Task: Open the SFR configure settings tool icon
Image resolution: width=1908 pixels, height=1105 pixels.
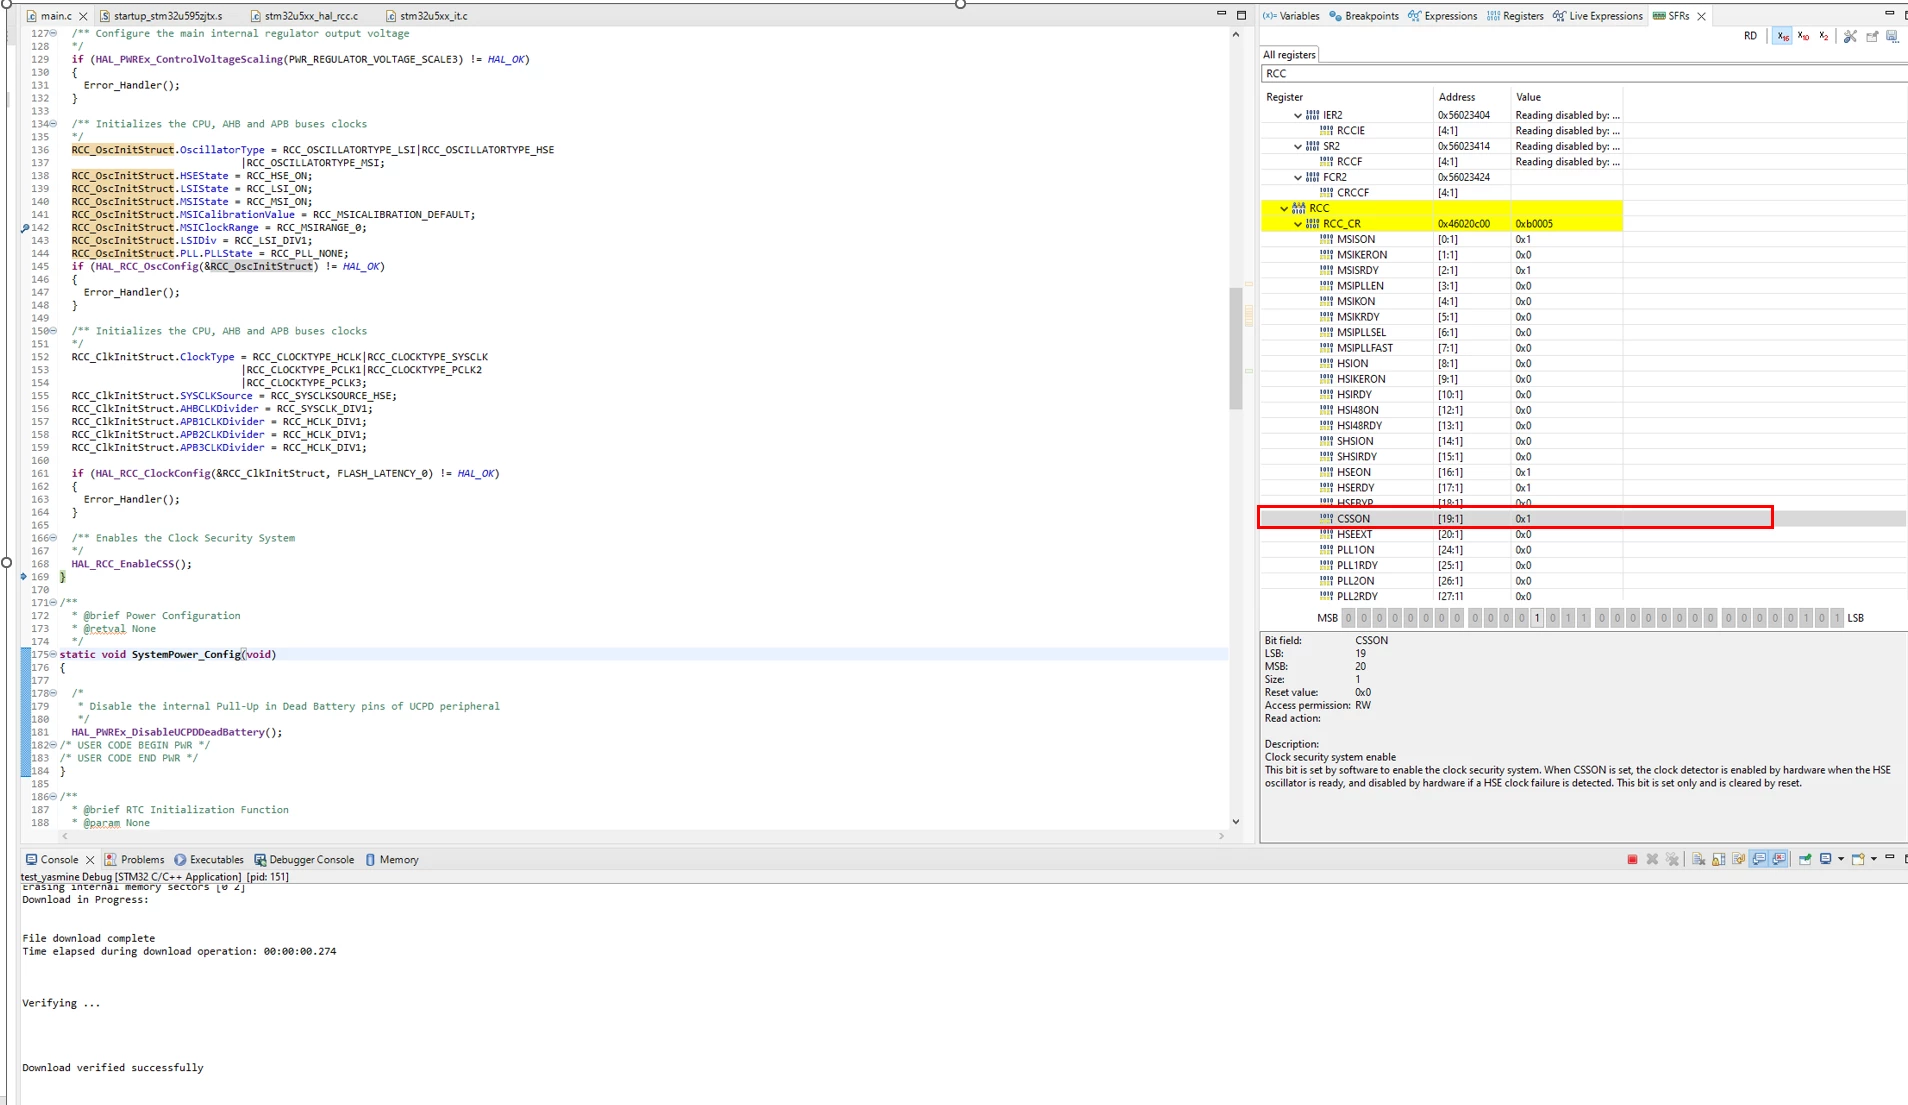Action: (x=1850, y=36)
